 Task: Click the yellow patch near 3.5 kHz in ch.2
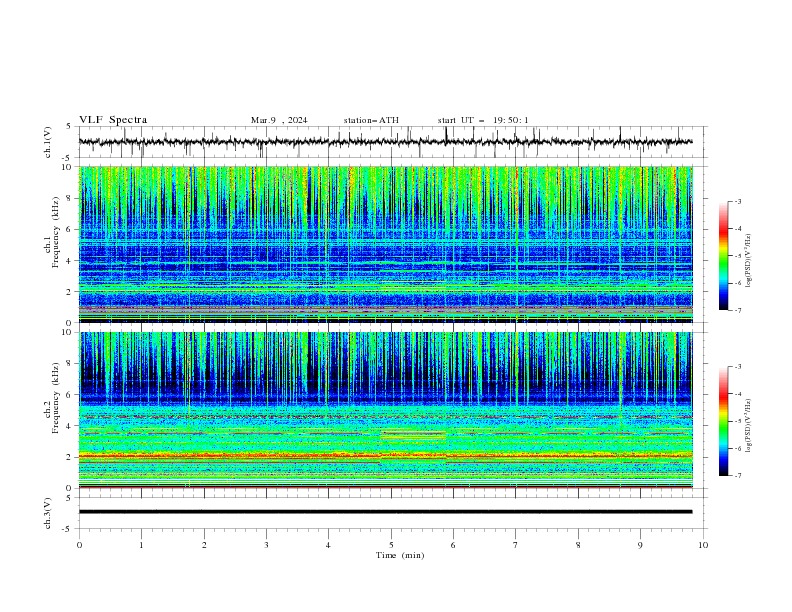[413, 435]
